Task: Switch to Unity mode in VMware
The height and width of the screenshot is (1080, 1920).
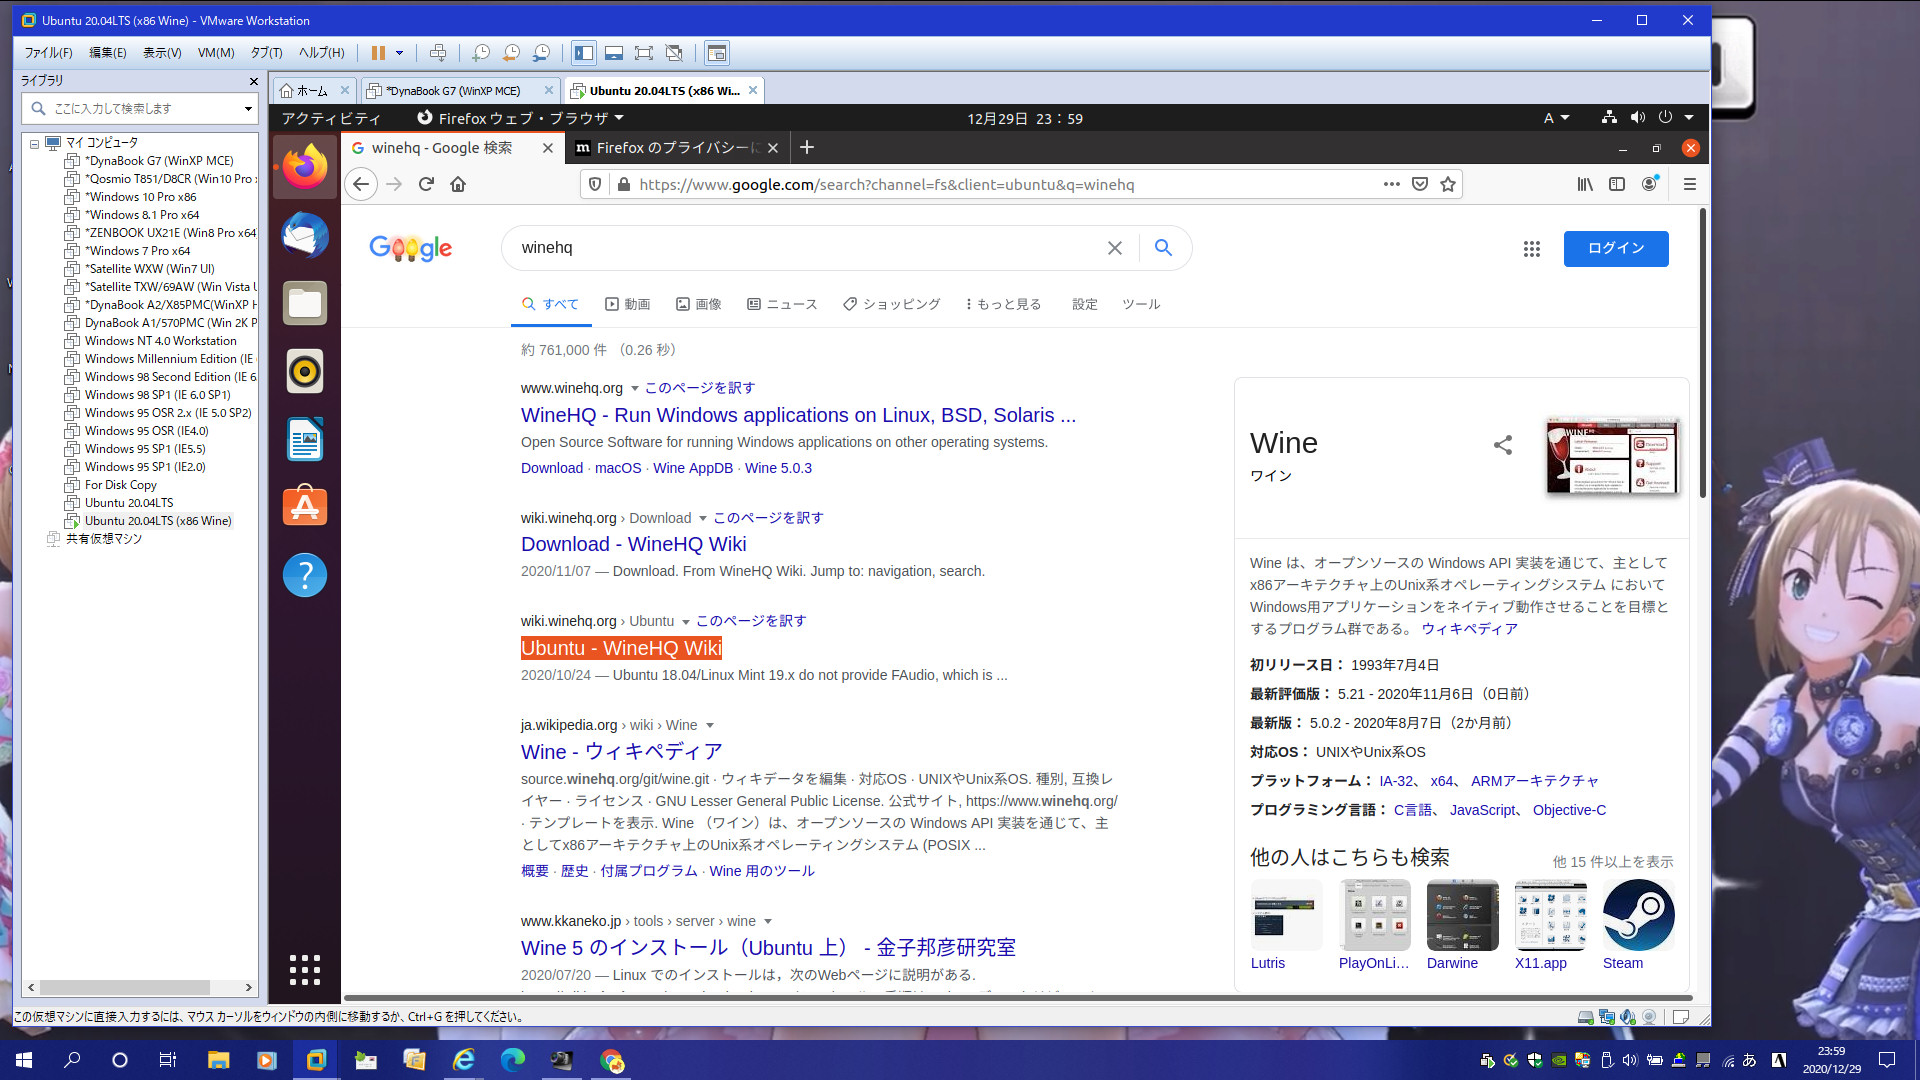Action: tap(674, 53)
